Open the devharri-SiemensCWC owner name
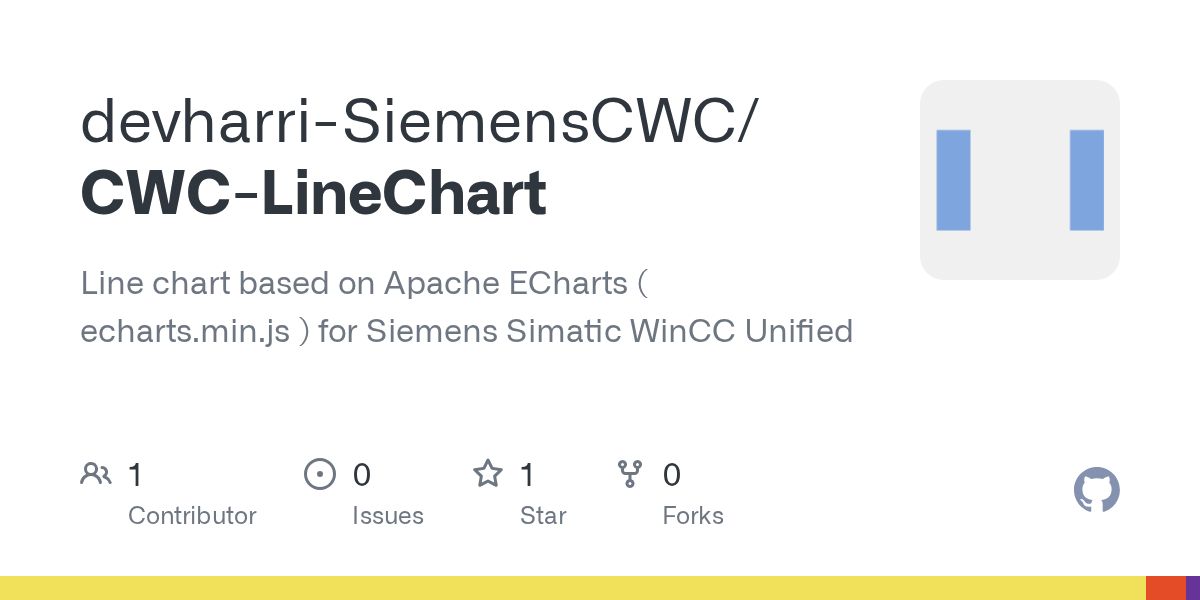Screen dimensions: 1200x600 [x=419, y=122]
